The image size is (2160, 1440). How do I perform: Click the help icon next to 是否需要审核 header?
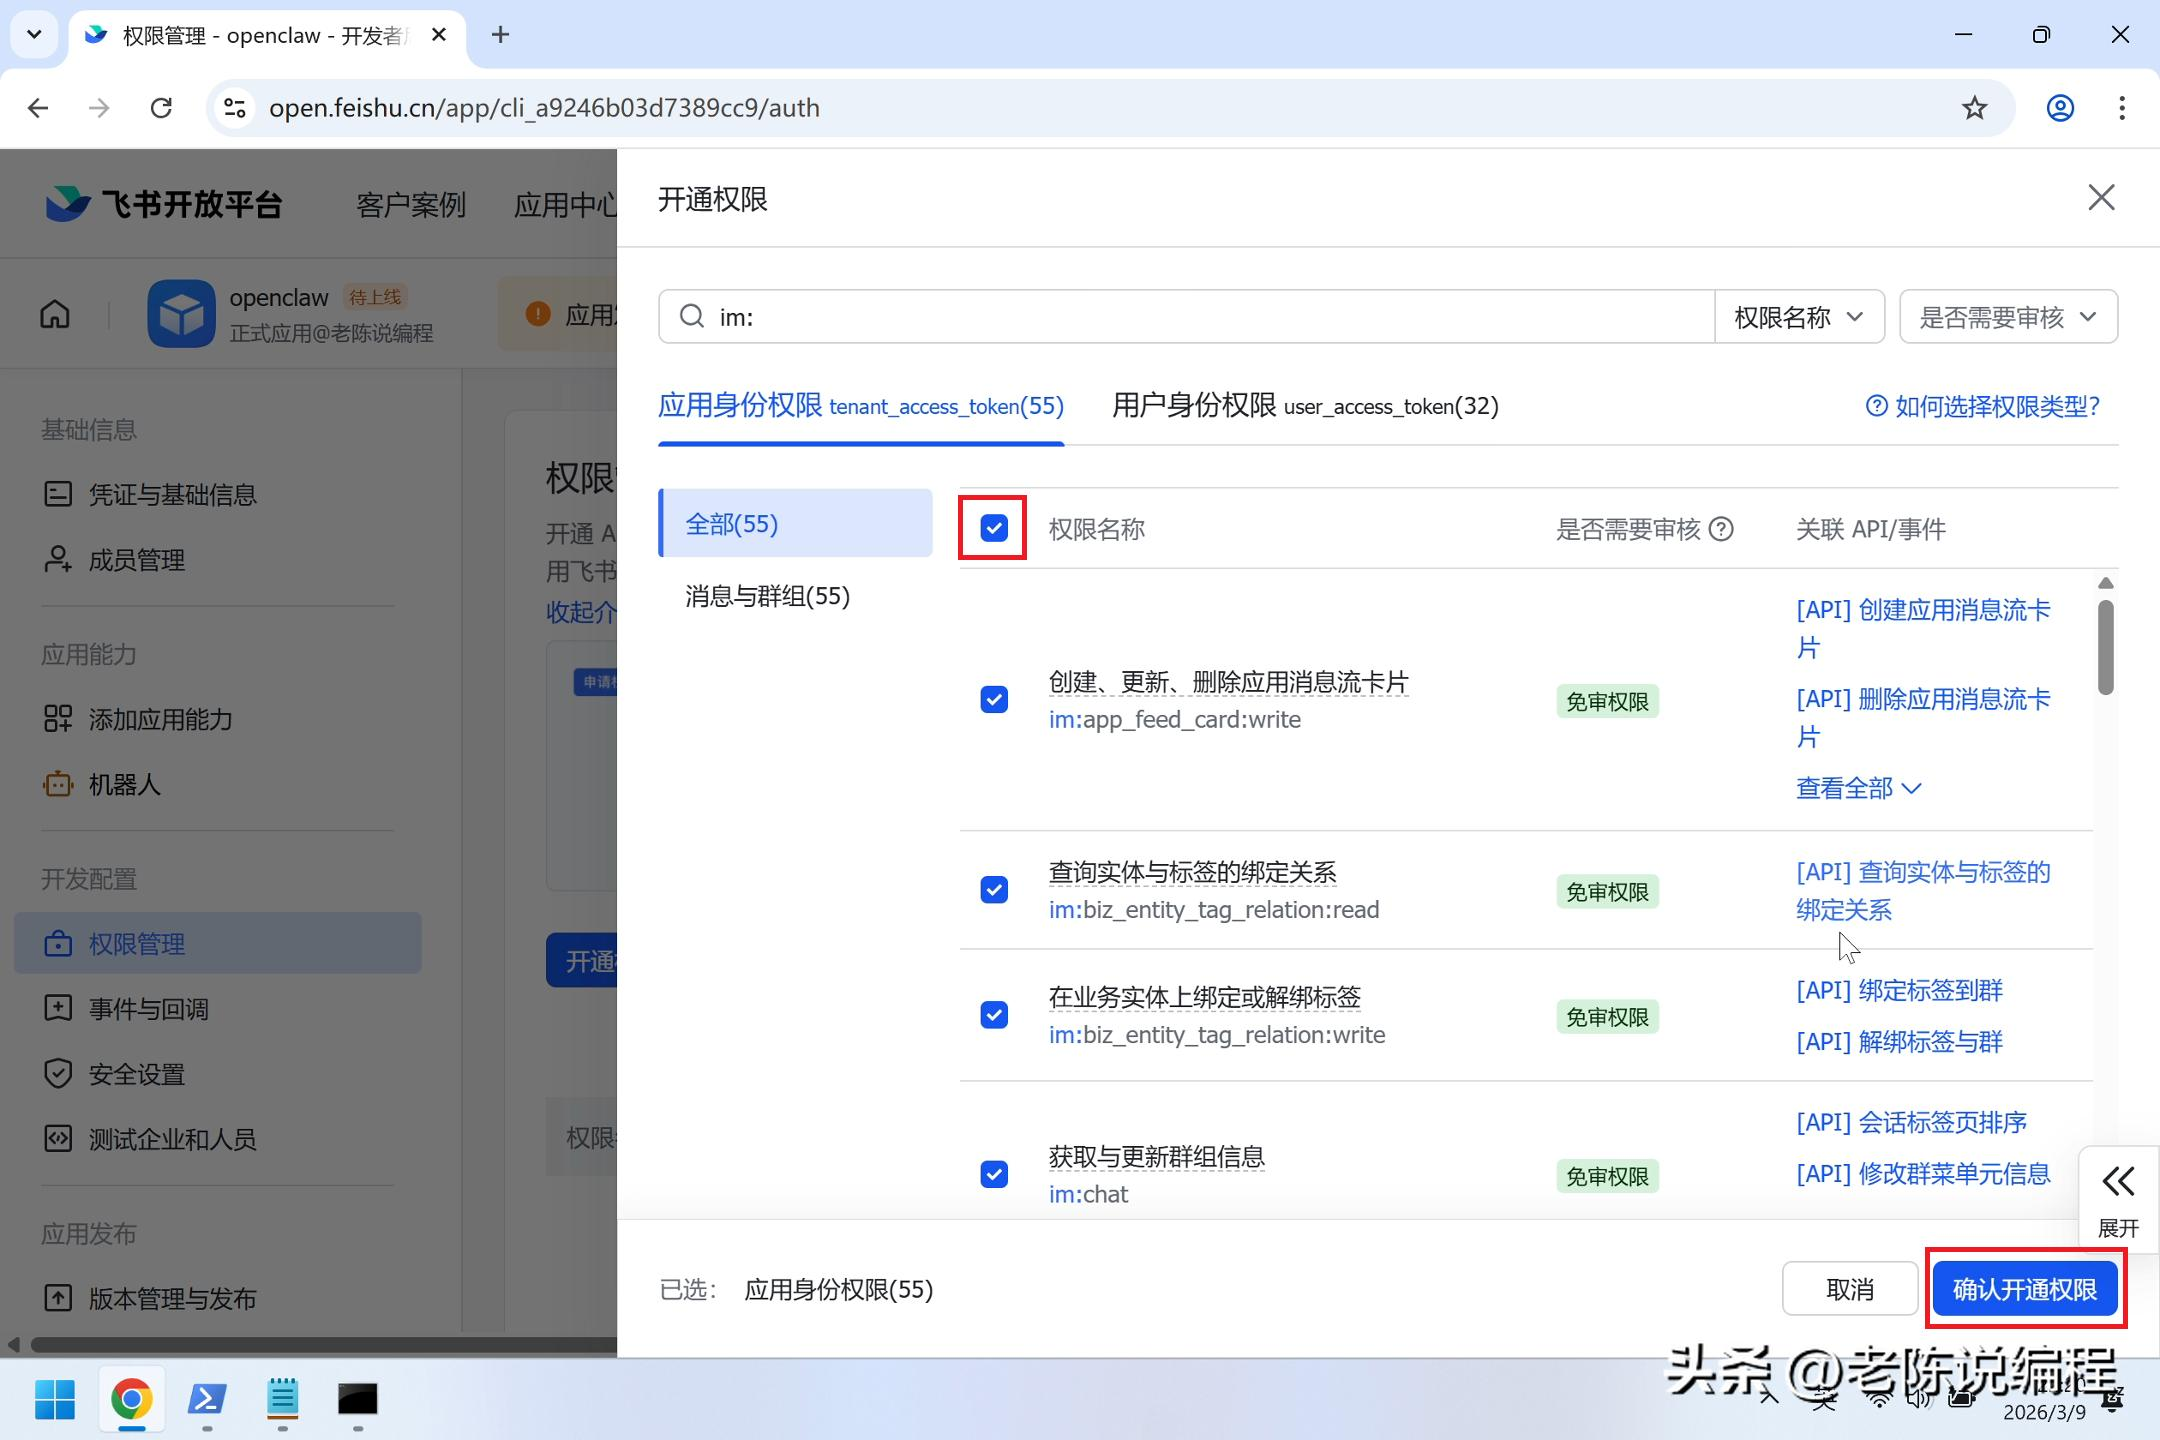point(1721,529)
